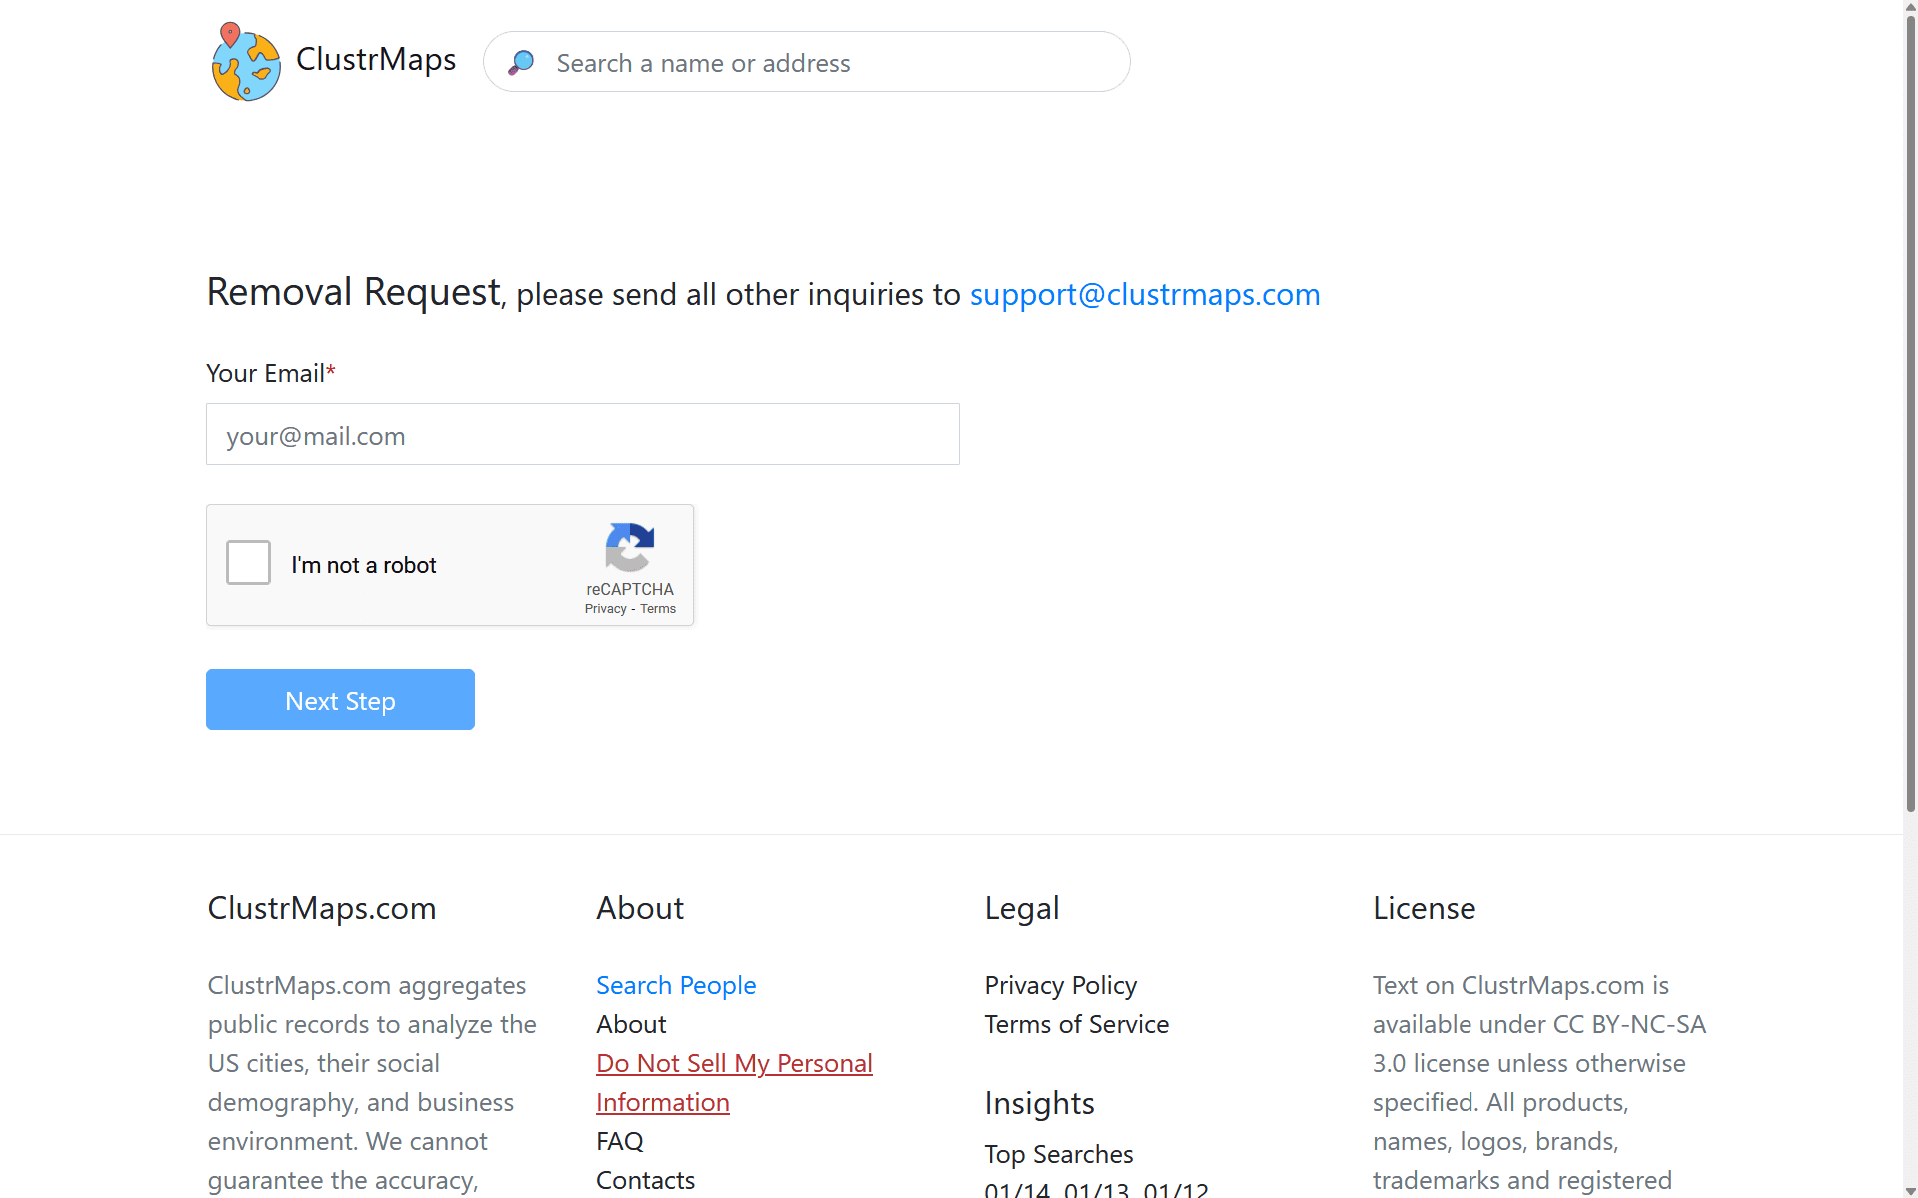Image resolution: width=1918 pixels, height=1198 pixels.
Task: Click the magnifier icon in the search bar
Action: click(x=521, y=62)
